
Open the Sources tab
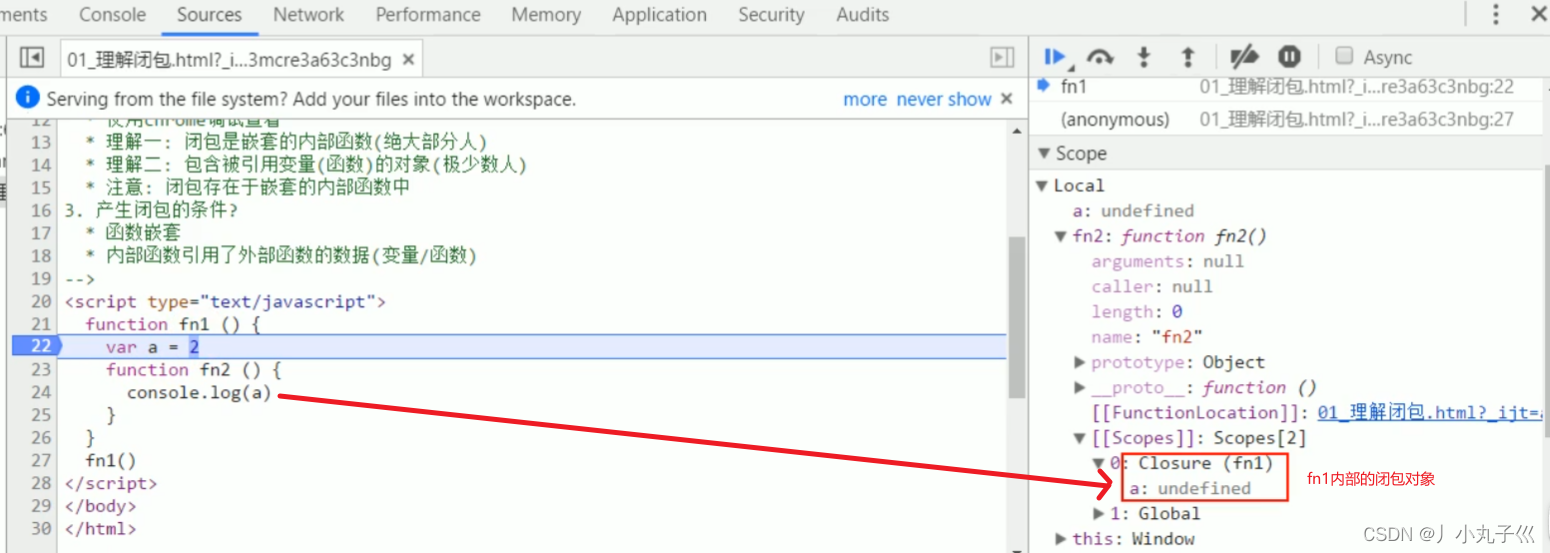209,15
